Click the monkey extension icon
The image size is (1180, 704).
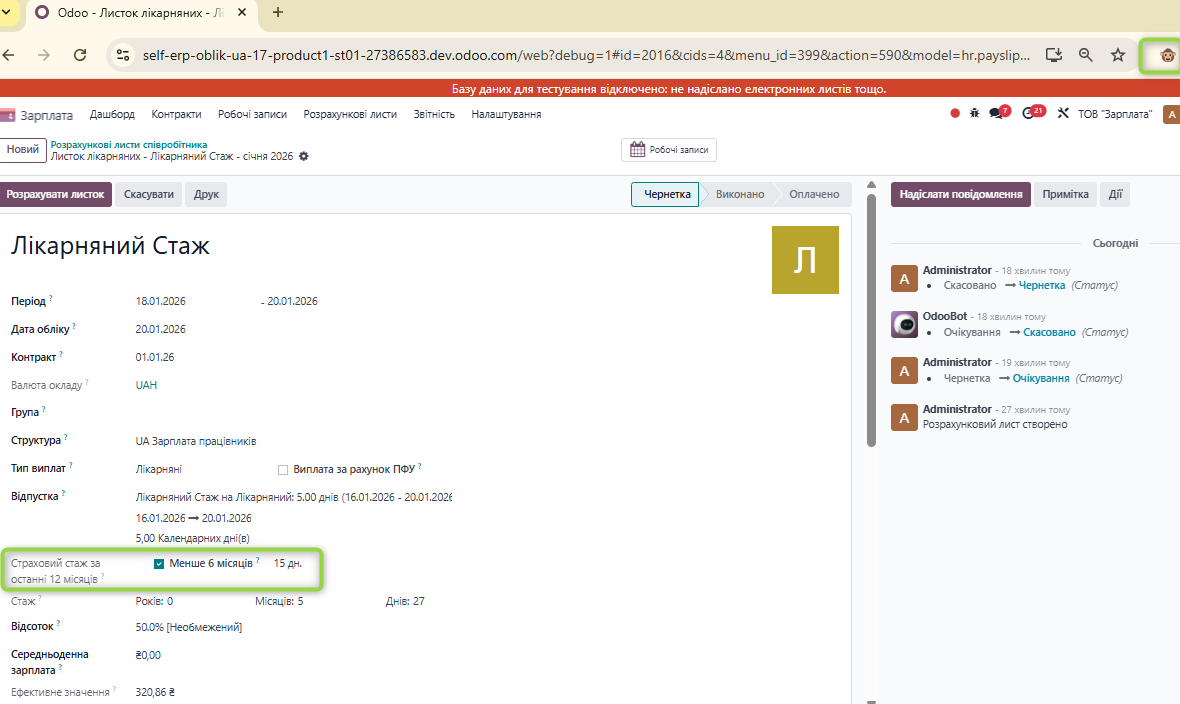(1166, 55)
